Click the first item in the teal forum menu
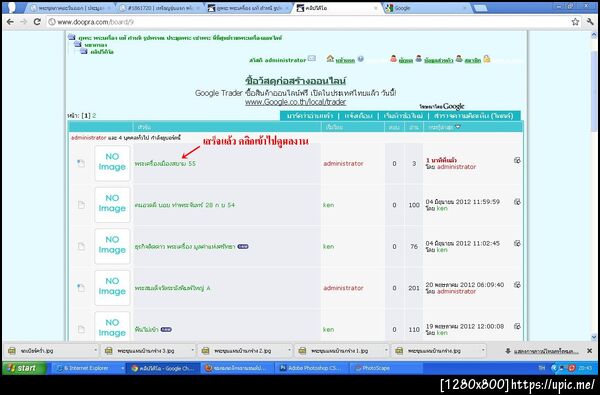 [310, 116]
